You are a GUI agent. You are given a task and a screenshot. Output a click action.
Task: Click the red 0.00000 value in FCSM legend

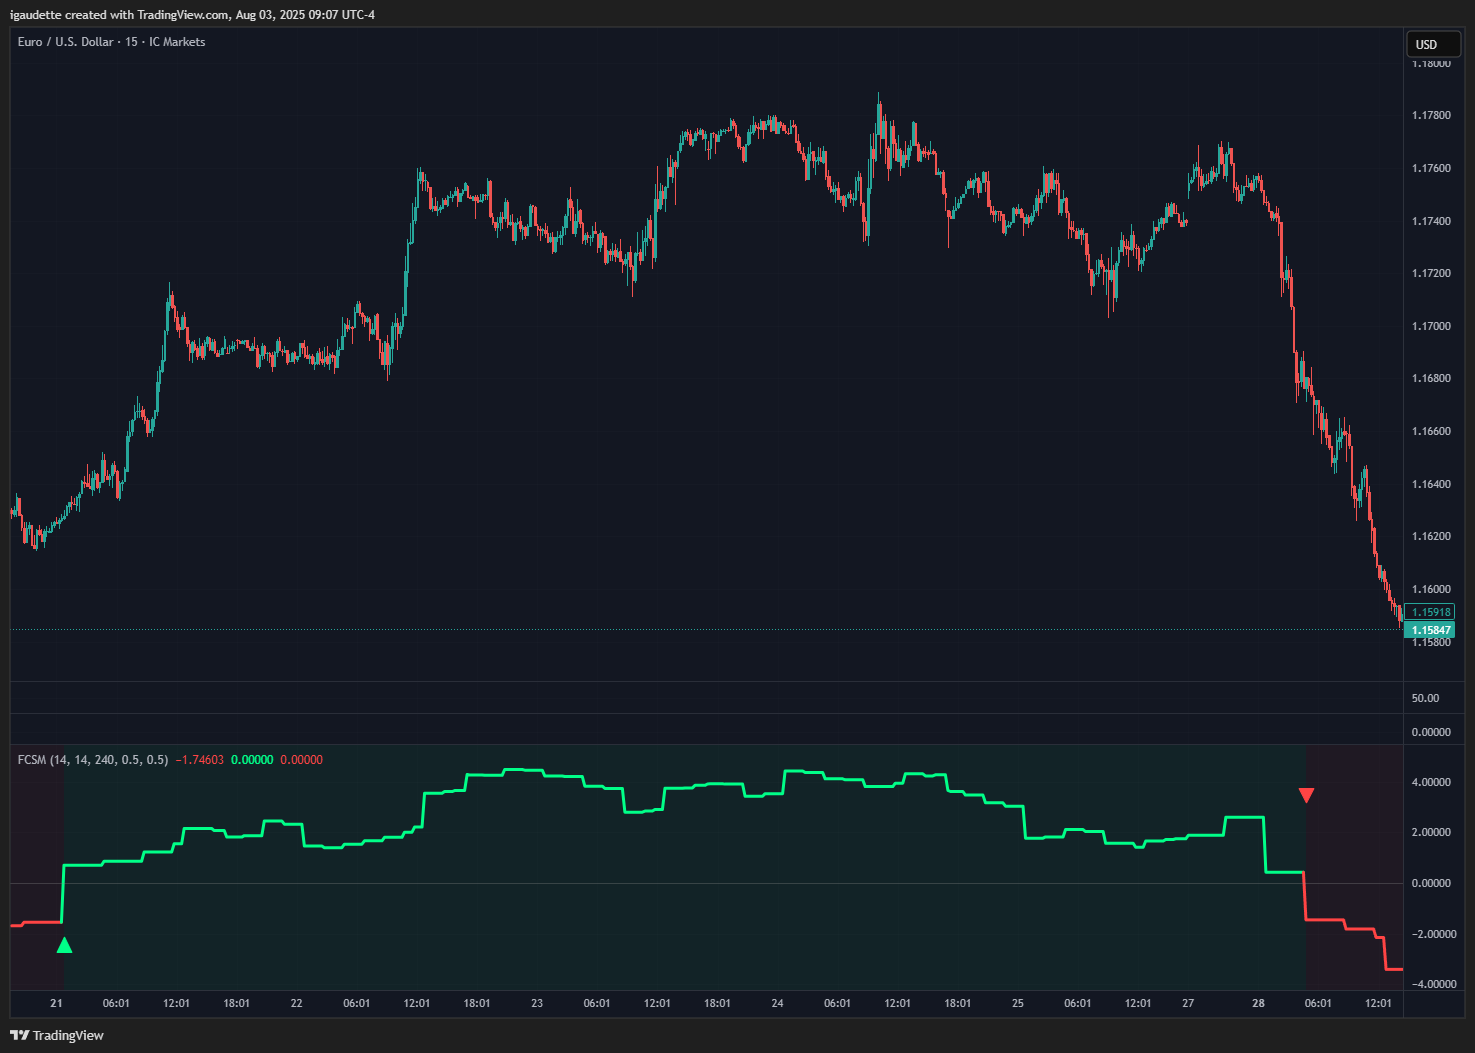pyautogui.click(x=301, y=760)
